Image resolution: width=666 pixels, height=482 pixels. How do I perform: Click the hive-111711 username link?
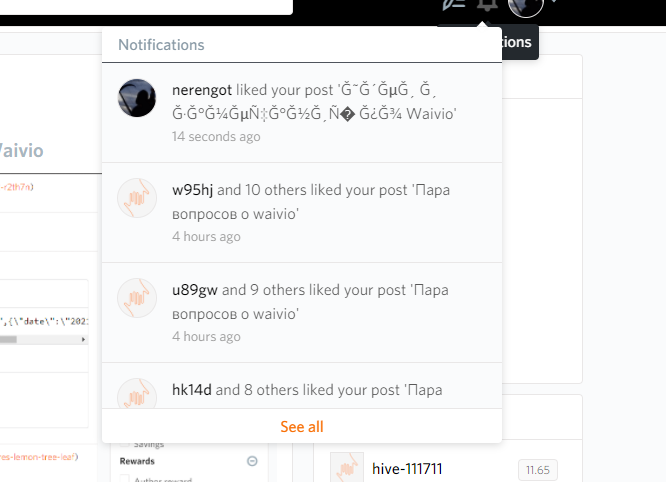pyautogui.click(x=407, y=469)
